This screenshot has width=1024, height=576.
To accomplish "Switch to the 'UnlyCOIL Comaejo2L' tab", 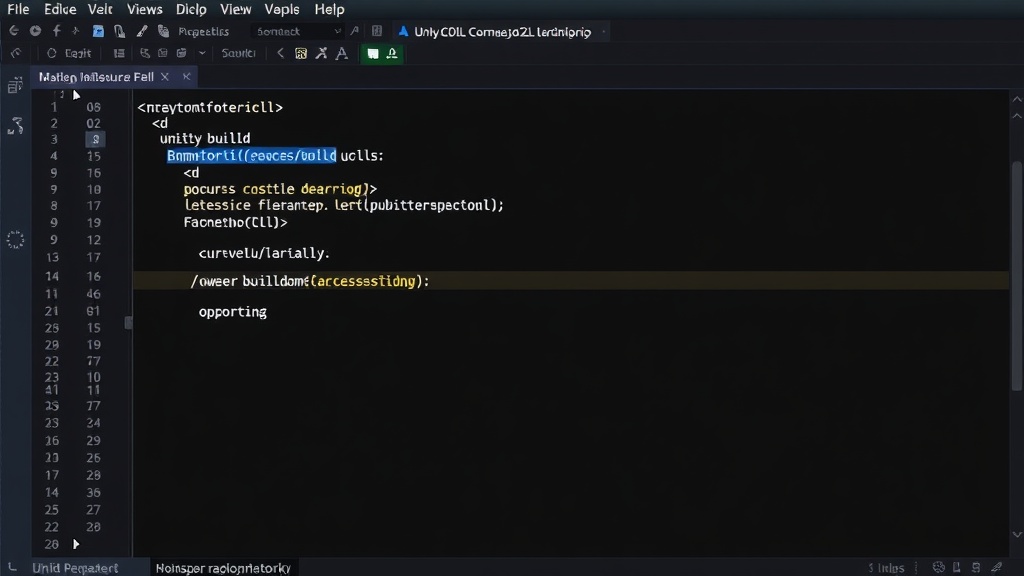I will click(x=502, y=32).
